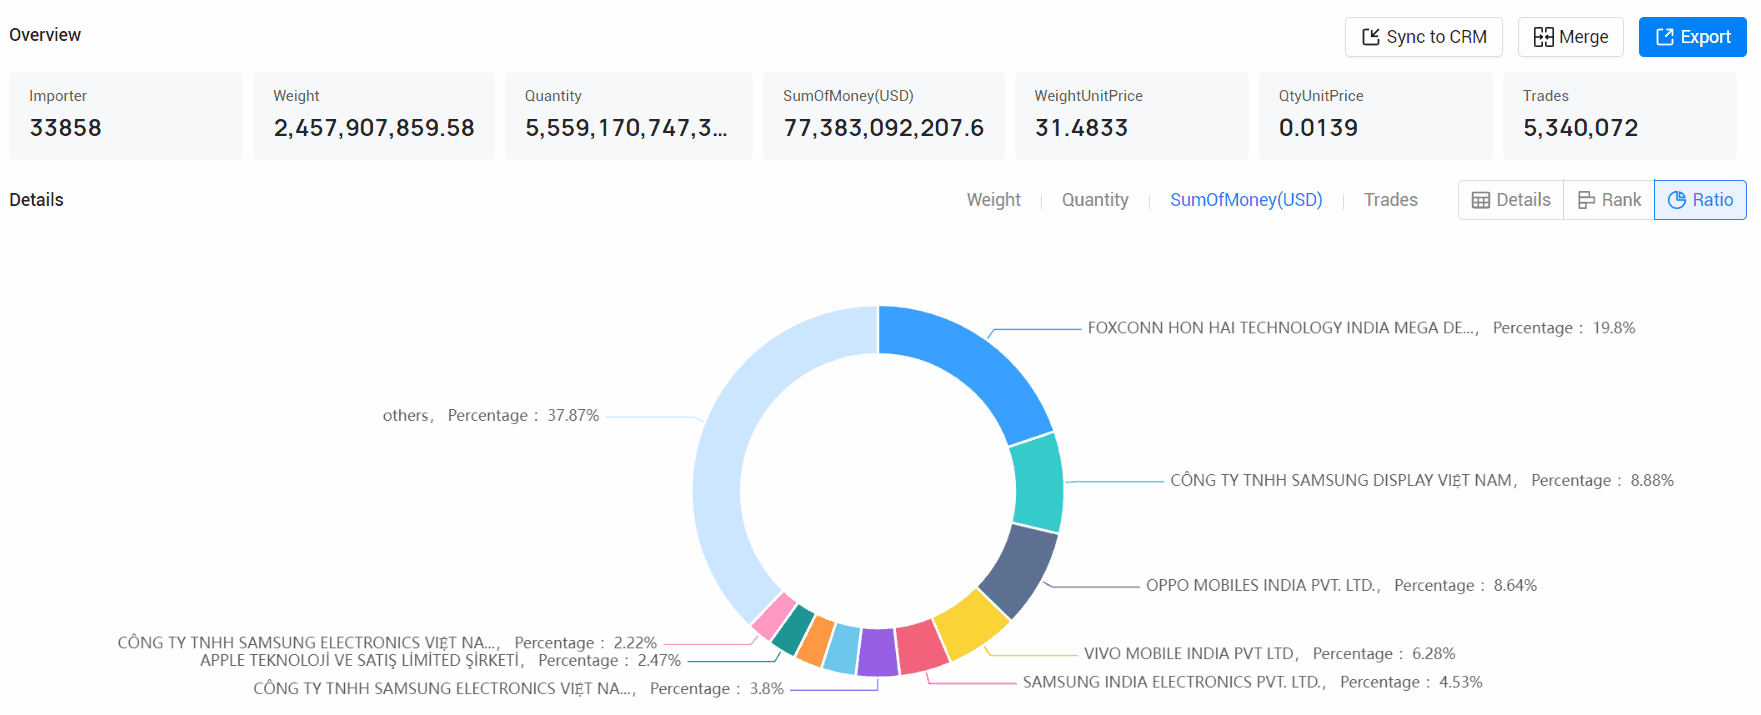Click the Overview heading

click(45, 35)
